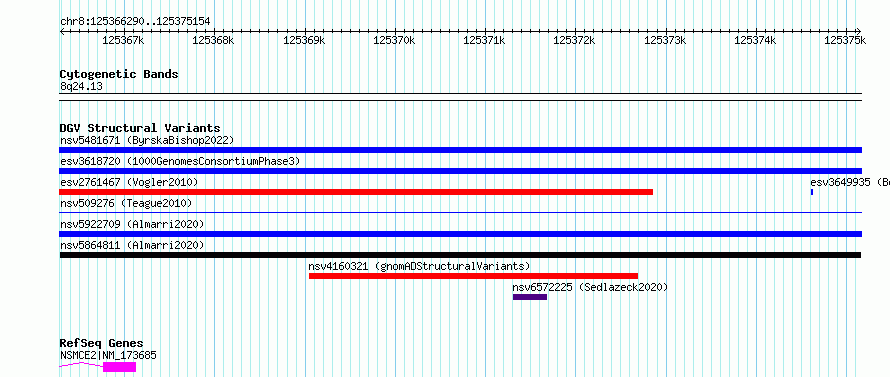Open nsv4160321 (gnomADStructuralVariants) label
The image size is (890, 377).
tap(419, 266)
